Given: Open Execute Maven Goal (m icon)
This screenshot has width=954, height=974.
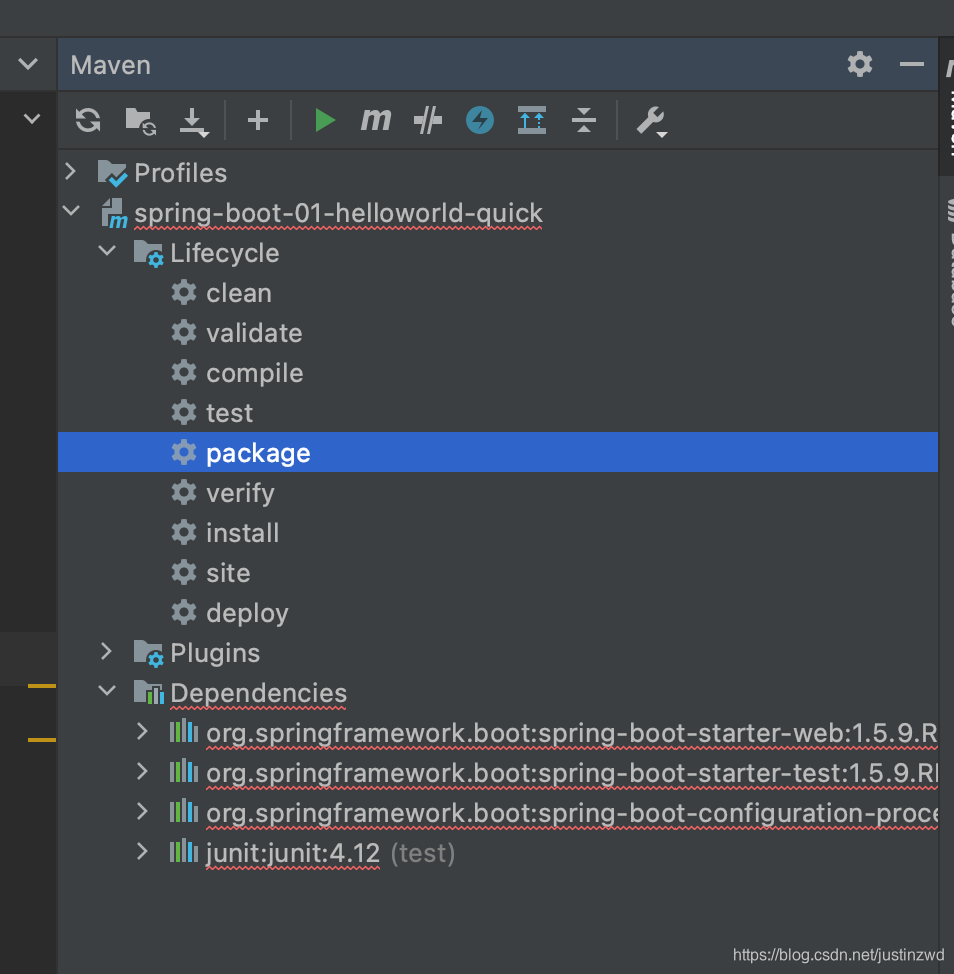Looking at the screenshot, I should [376, 119].
